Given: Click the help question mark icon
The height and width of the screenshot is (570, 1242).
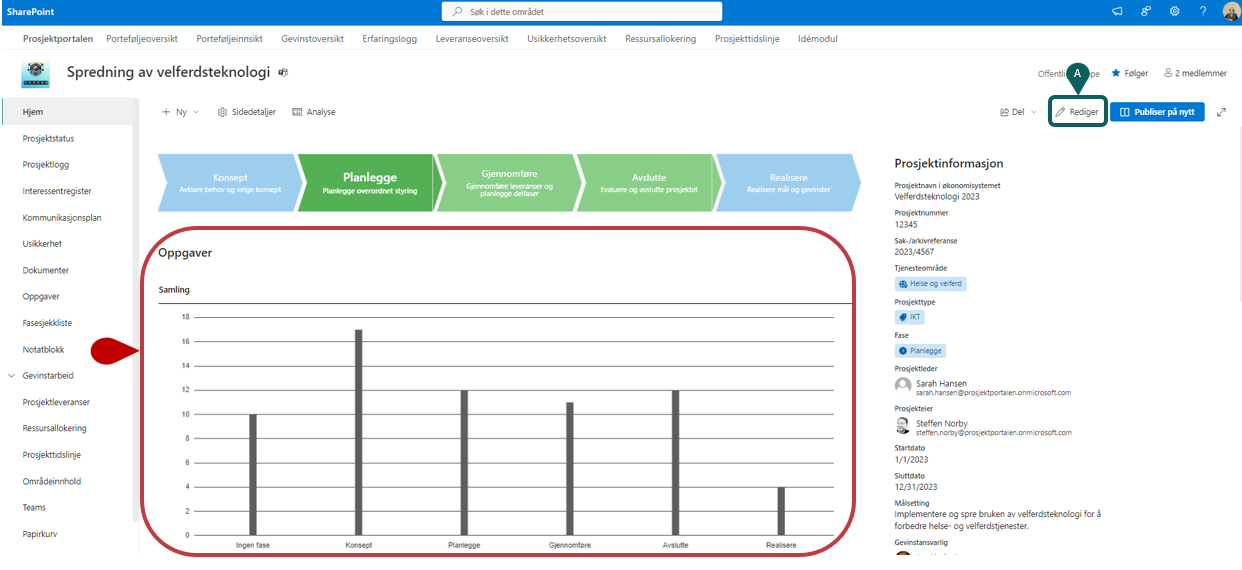Looking at the screenshot, I should click(1203, 12).
